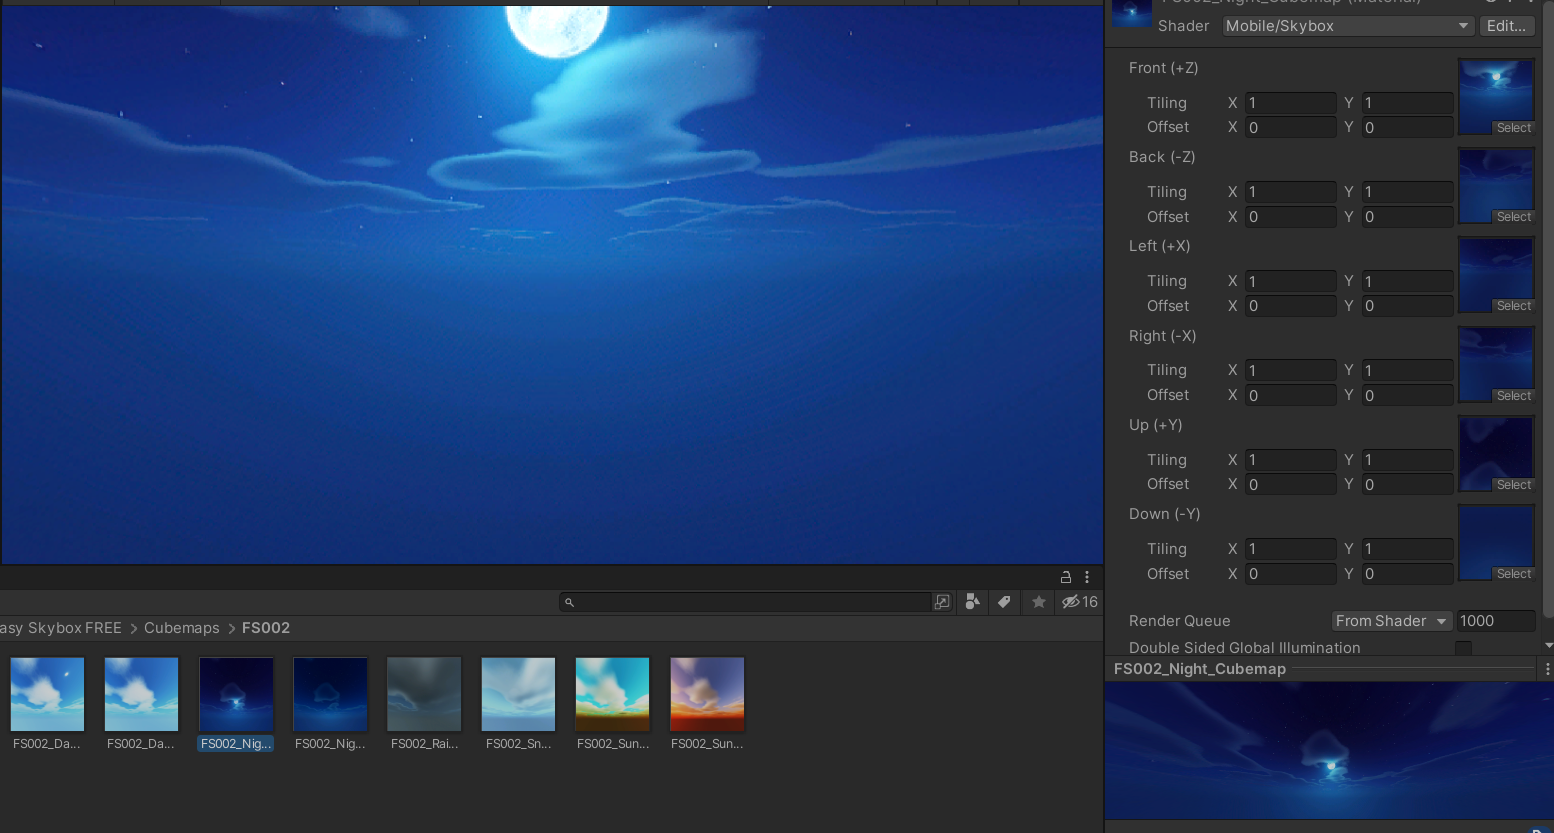This screenshot has height=833, width=1554.
Task: Click Select on the Front (+Z) texture
Action: (x=1513, y=128)
